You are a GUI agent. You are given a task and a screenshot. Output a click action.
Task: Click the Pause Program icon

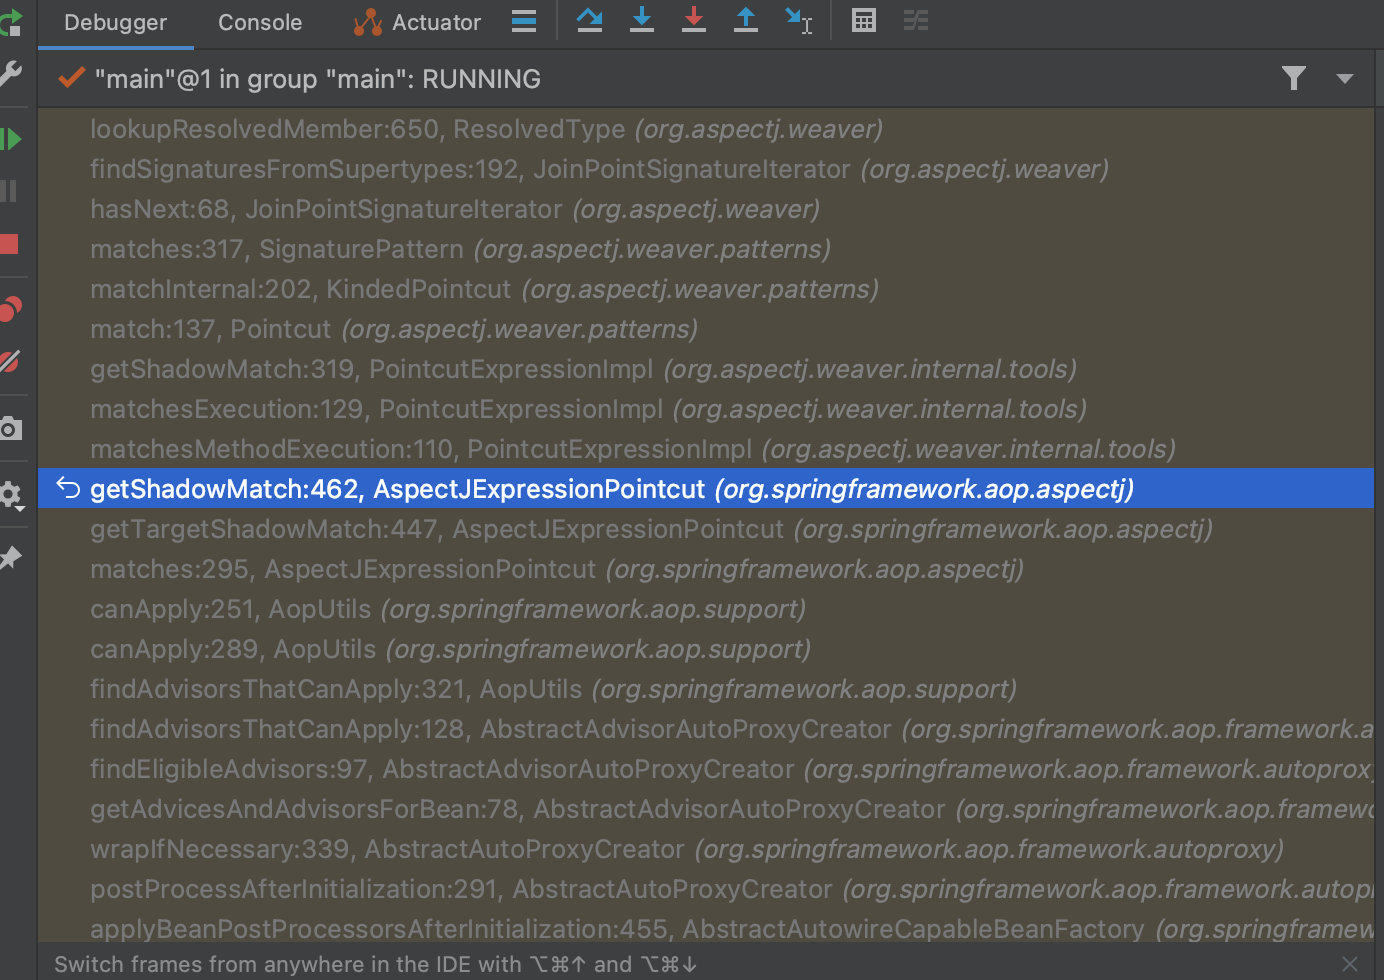[10, 191]
